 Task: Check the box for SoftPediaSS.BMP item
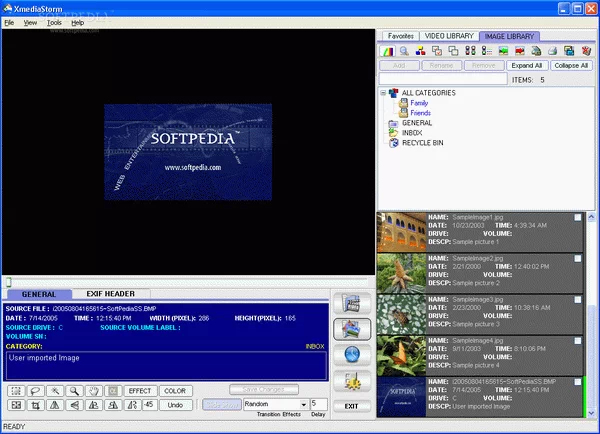(x=578, y=382)
